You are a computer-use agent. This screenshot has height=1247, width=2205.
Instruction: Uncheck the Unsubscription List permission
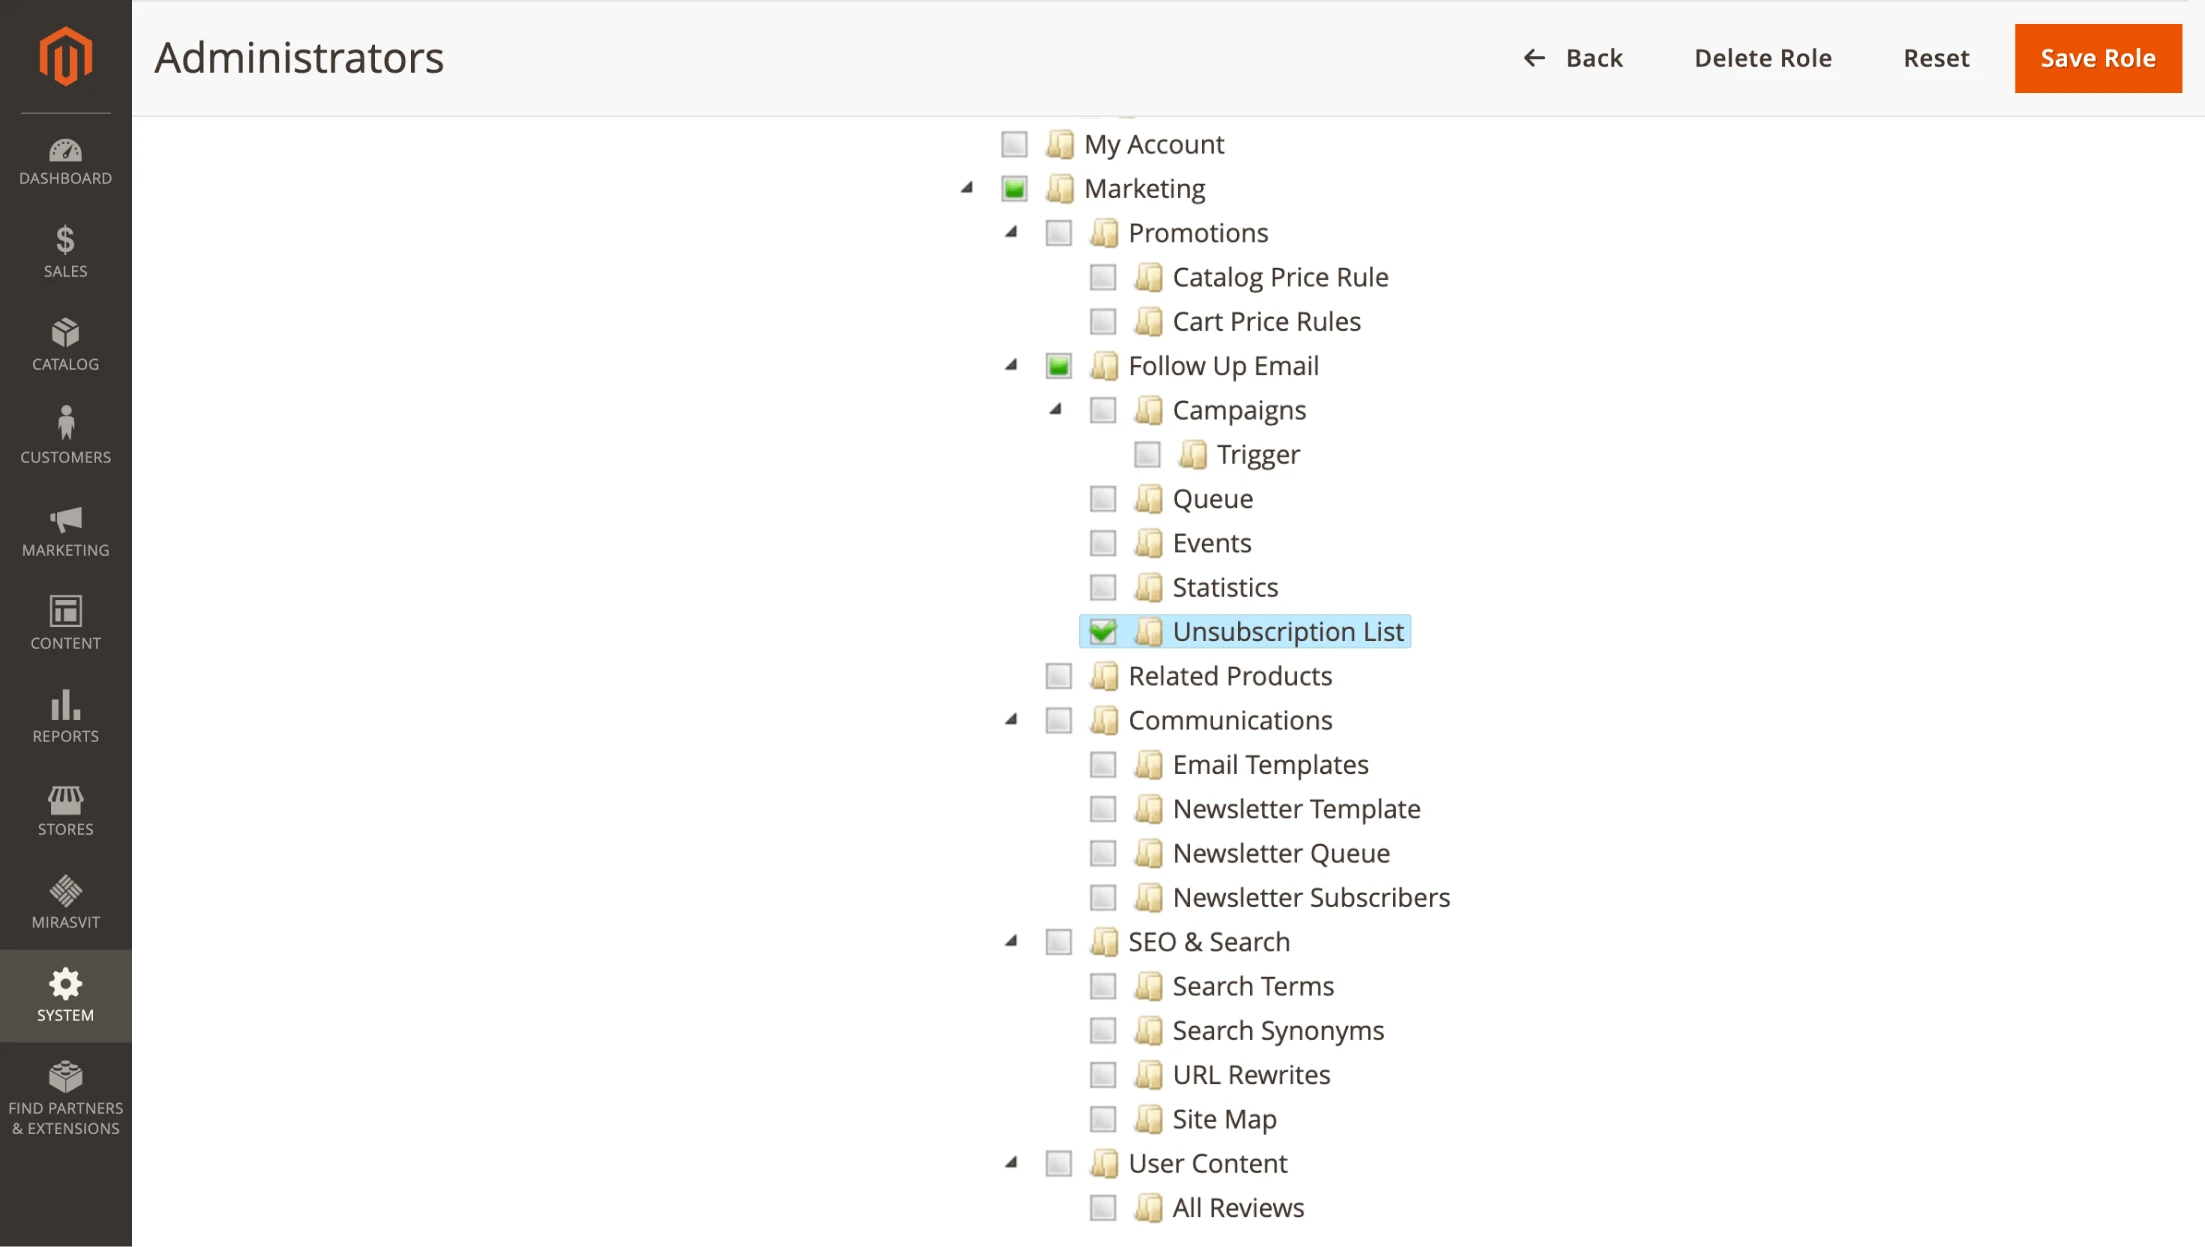coord(1103,631)
